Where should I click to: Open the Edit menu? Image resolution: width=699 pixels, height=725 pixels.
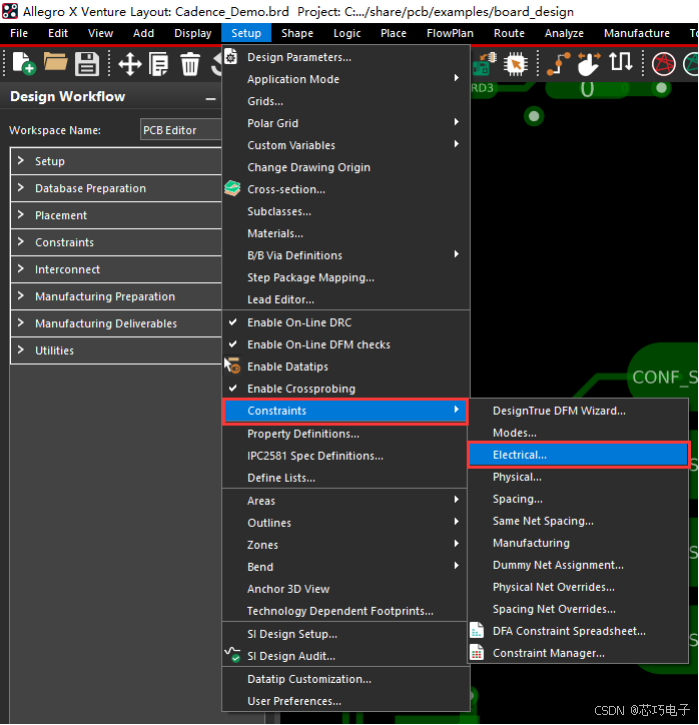coord(58,33)
